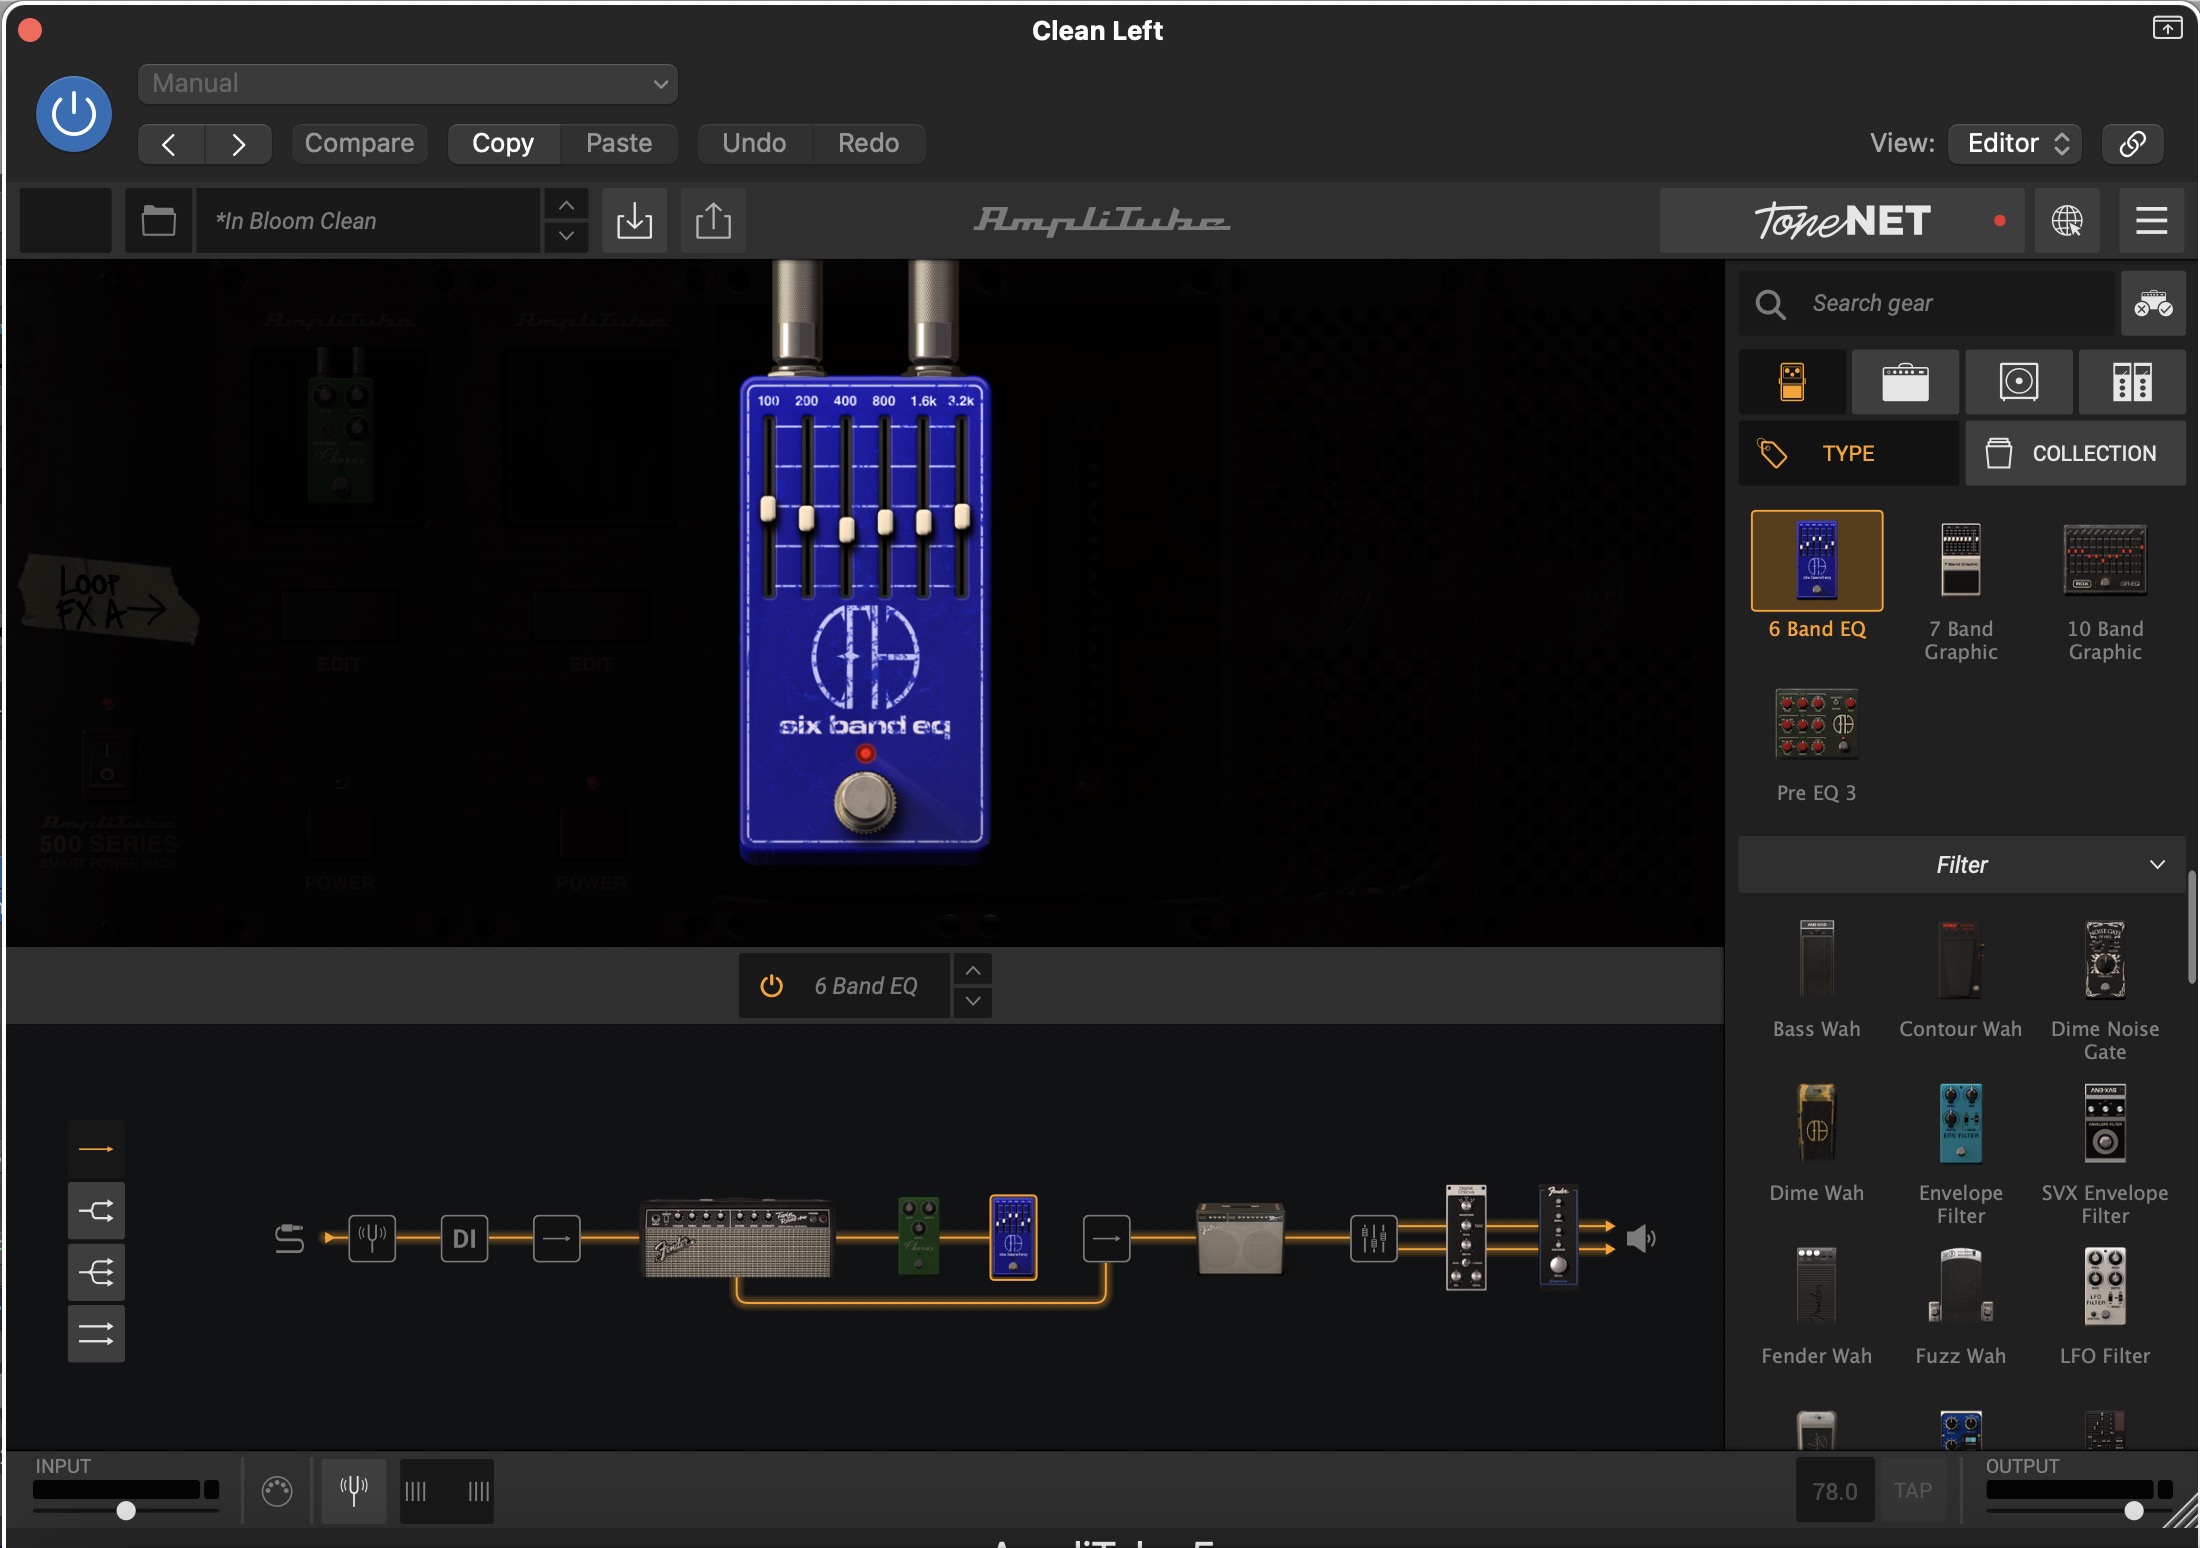
Task: Go to previous preset with left arrow
Action: 170,144
